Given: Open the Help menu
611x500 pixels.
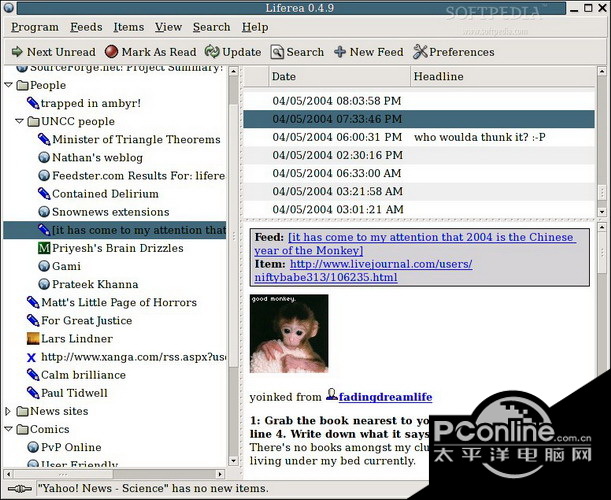Looking at the screenshot, I should tap(255, 27).
